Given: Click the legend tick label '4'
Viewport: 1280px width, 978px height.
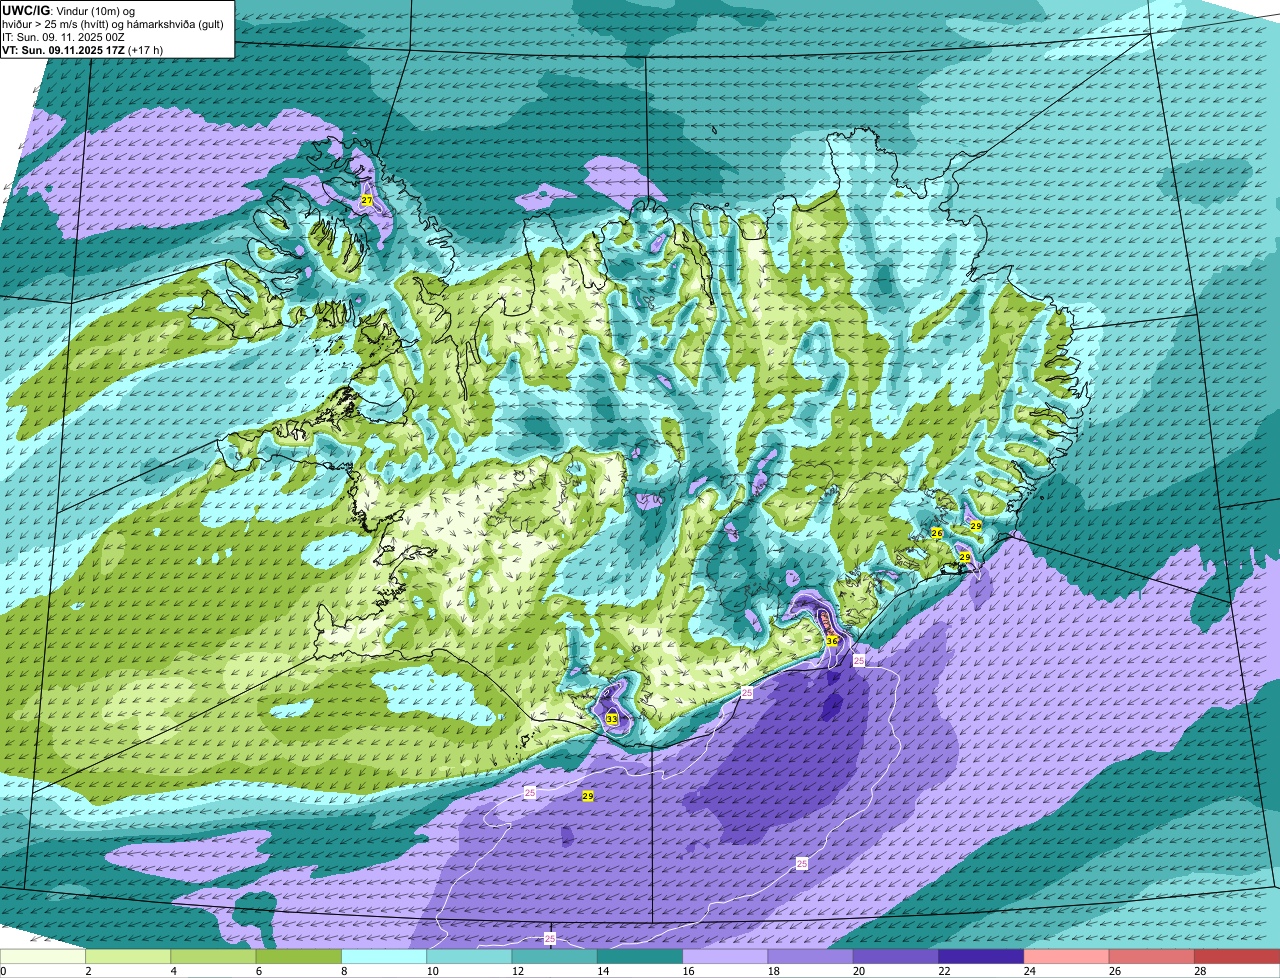Looking at the screenshot, I should (x=173, y=971).
